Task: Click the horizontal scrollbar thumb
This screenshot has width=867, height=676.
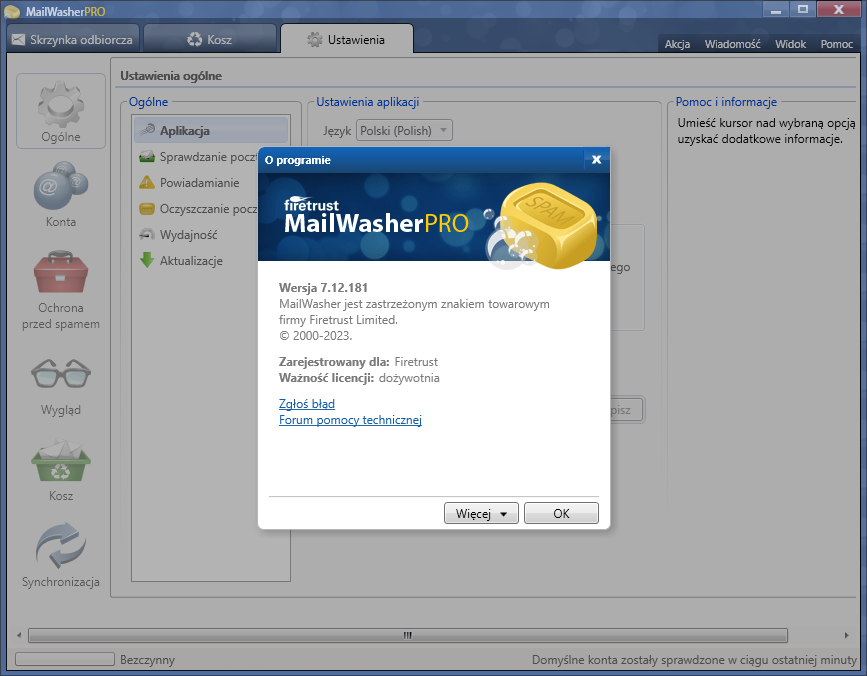Action: [x=408, y=635]
